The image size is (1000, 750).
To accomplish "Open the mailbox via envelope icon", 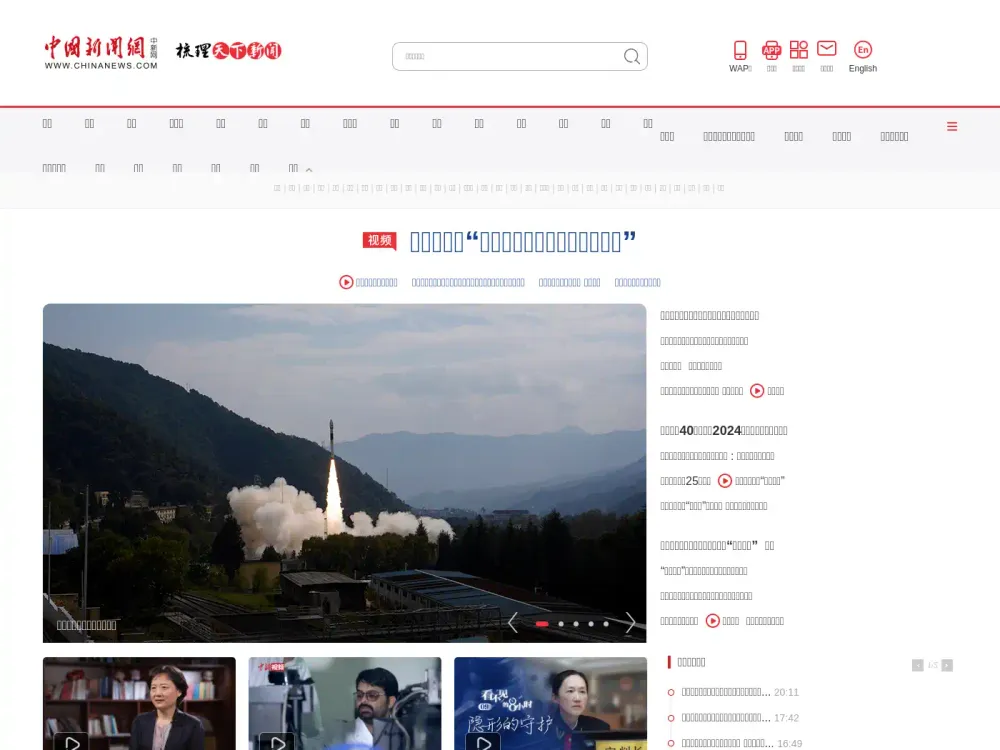I will [x=826, y=49].
